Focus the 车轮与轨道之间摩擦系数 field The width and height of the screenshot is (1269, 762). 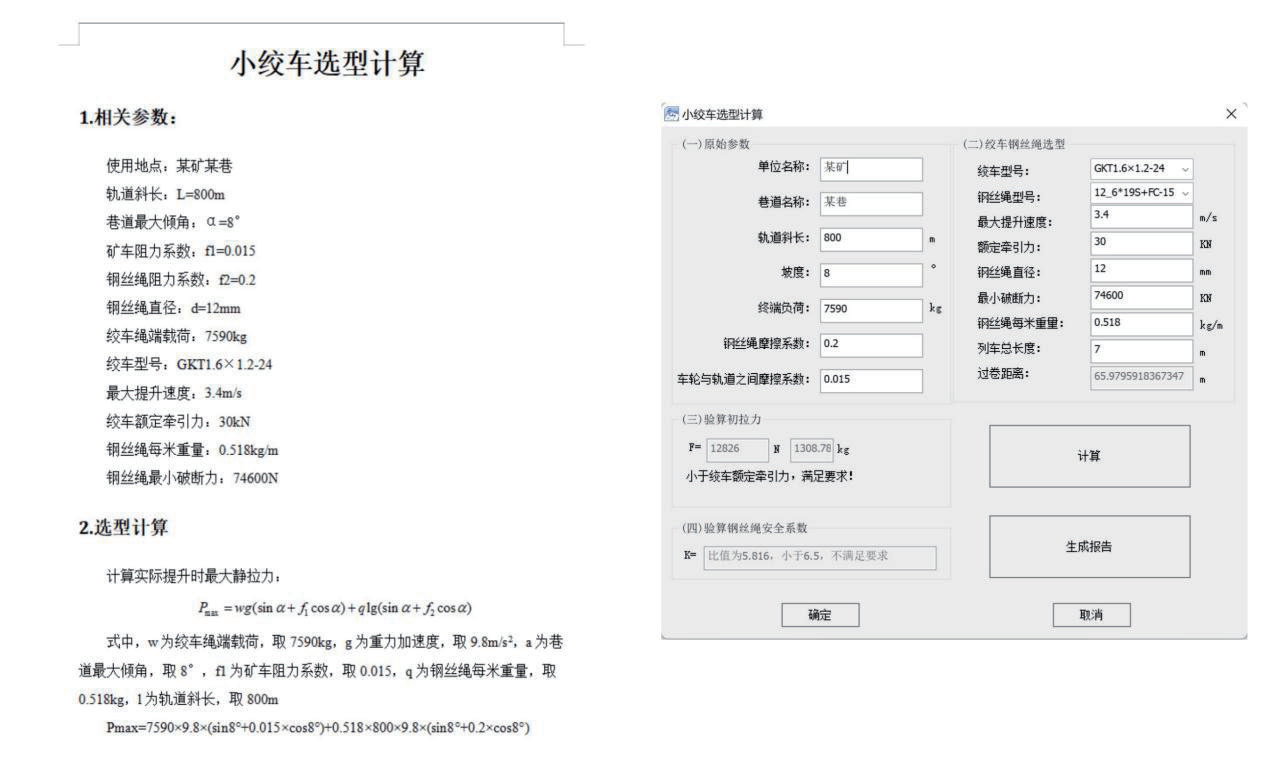coord(870,380)
